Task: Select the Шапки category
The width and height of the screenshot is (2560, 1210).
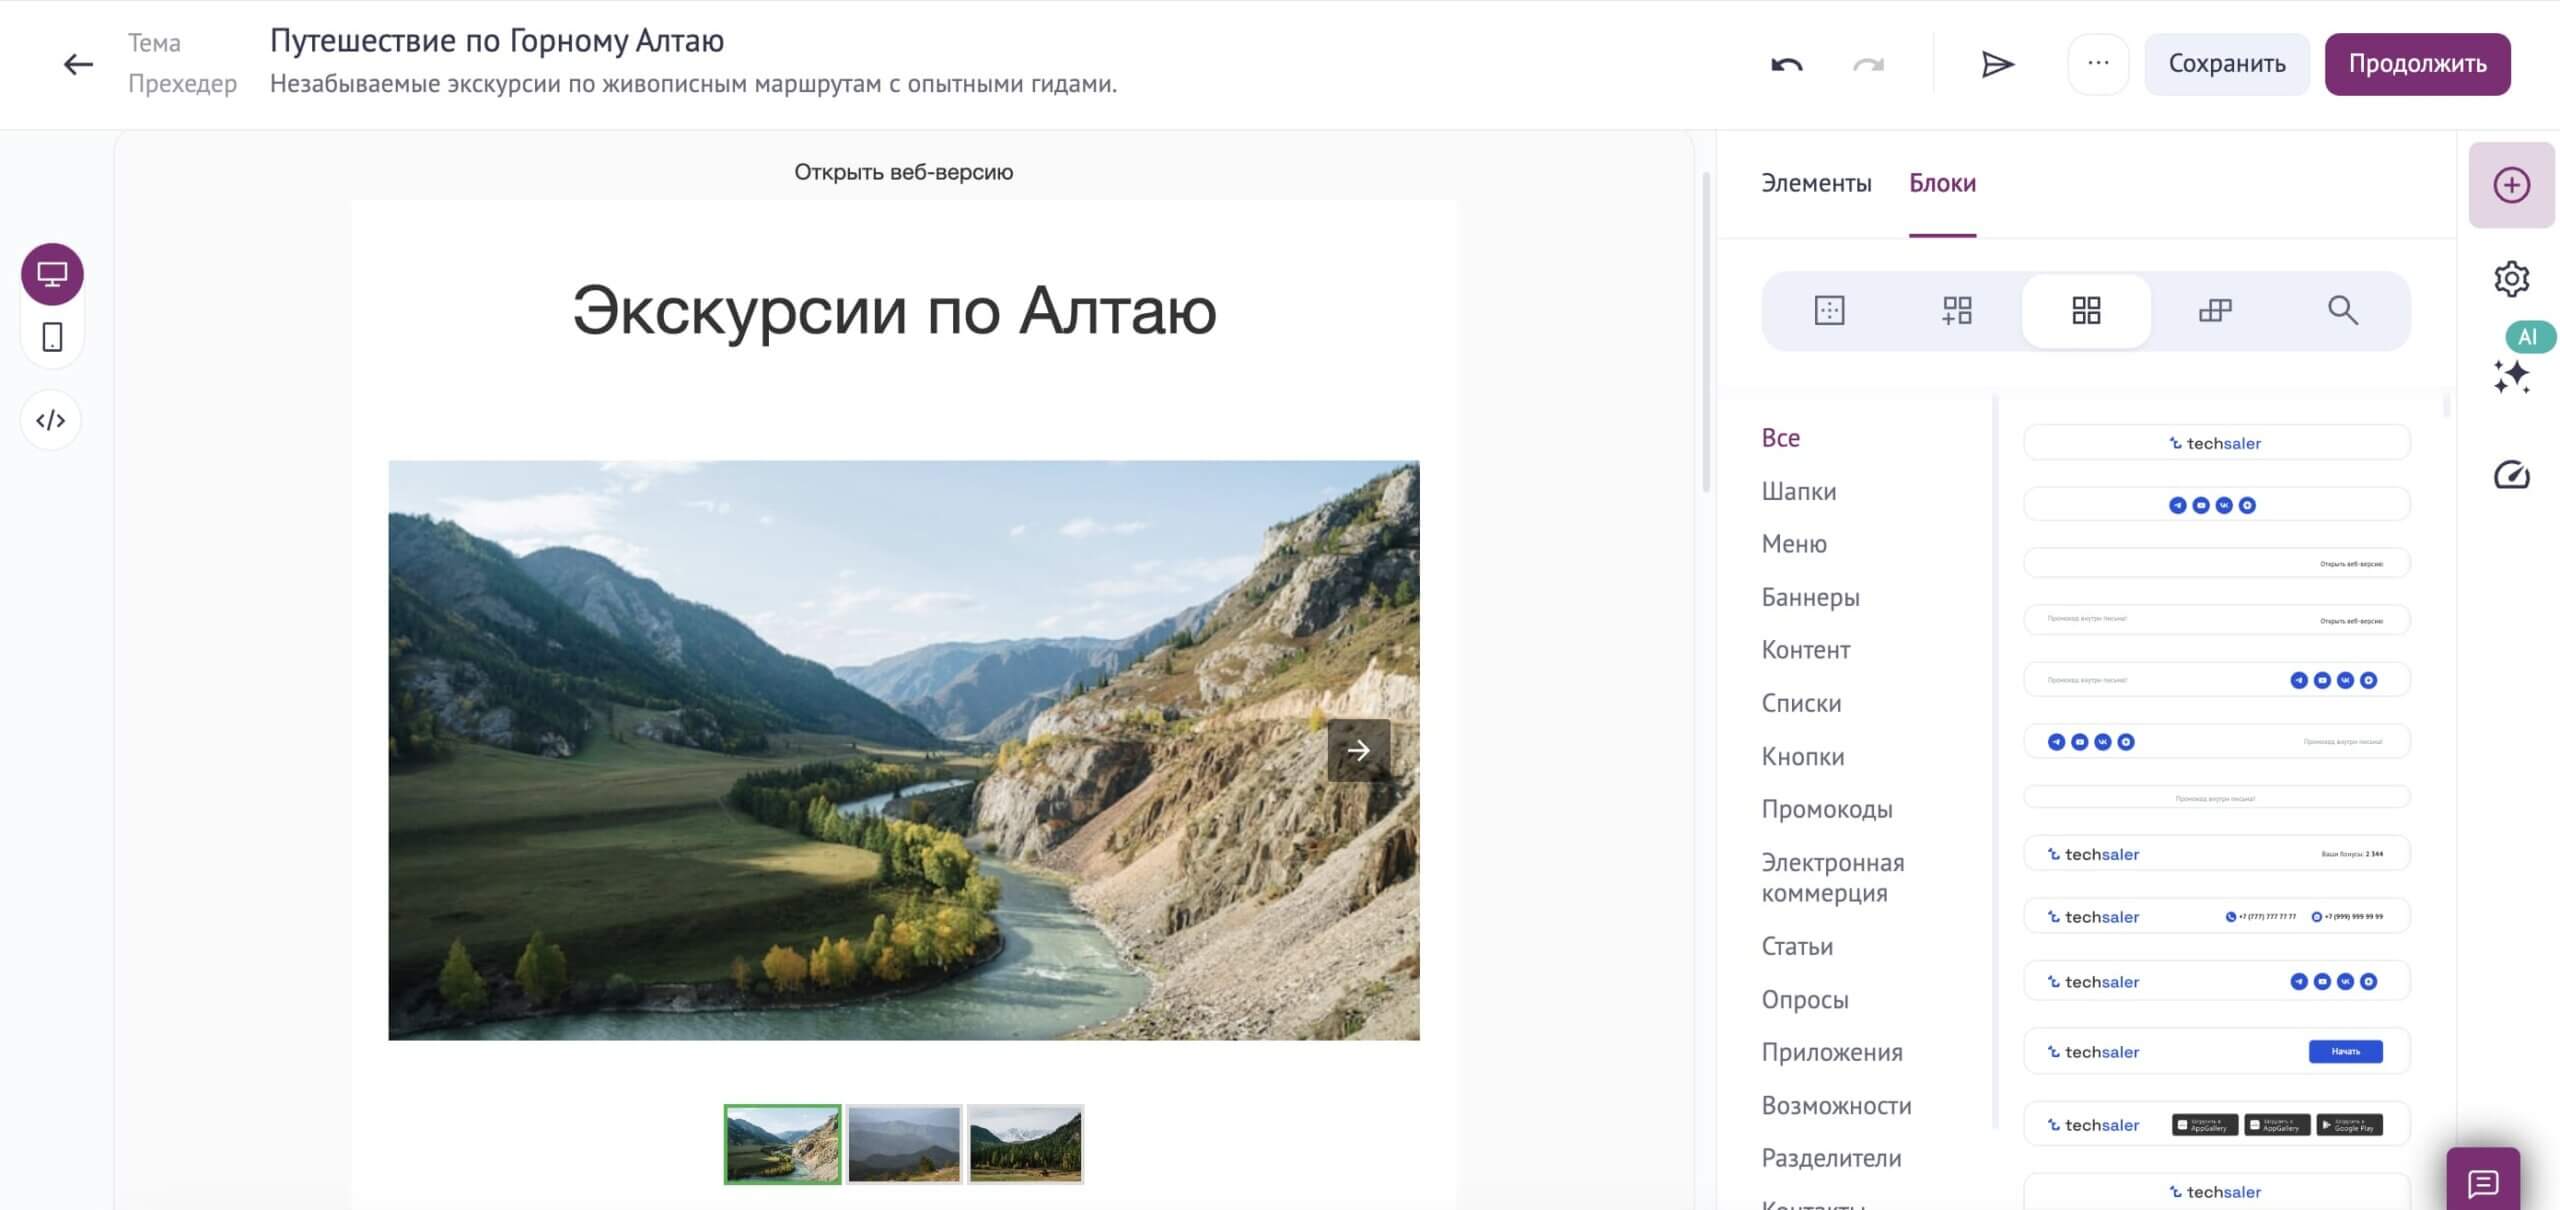Action: [1799, 491]
